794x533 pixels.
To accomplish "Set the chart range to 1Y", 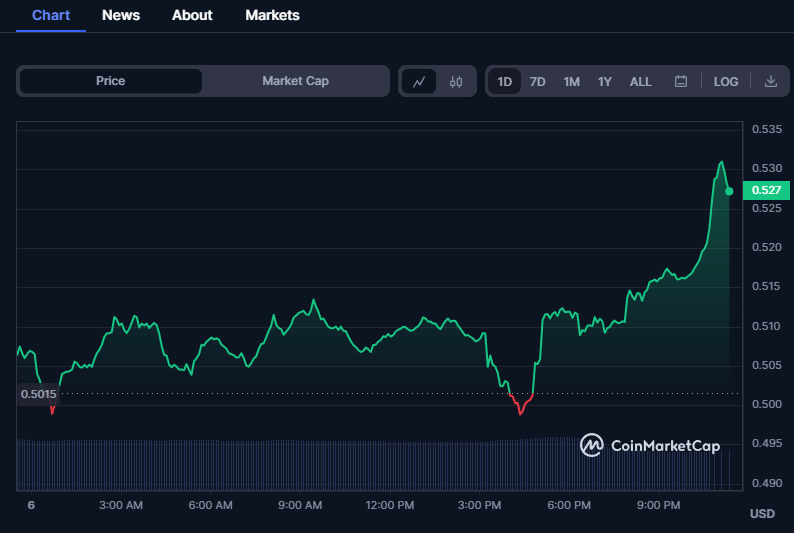I will pos(605,81).
